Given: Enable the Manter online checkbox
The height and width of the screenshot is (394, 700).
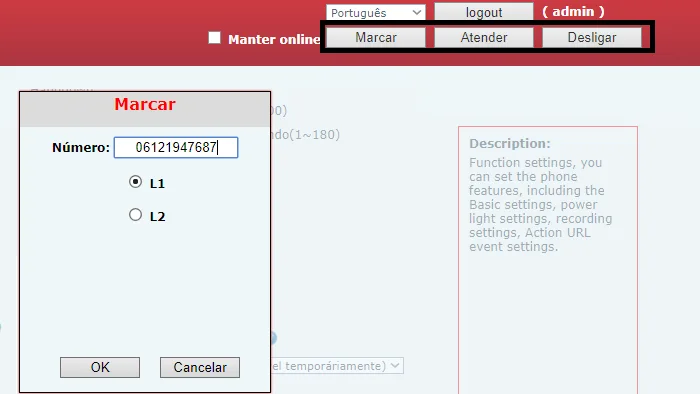Looking at the screenshot, I should (x=214, y=37).
